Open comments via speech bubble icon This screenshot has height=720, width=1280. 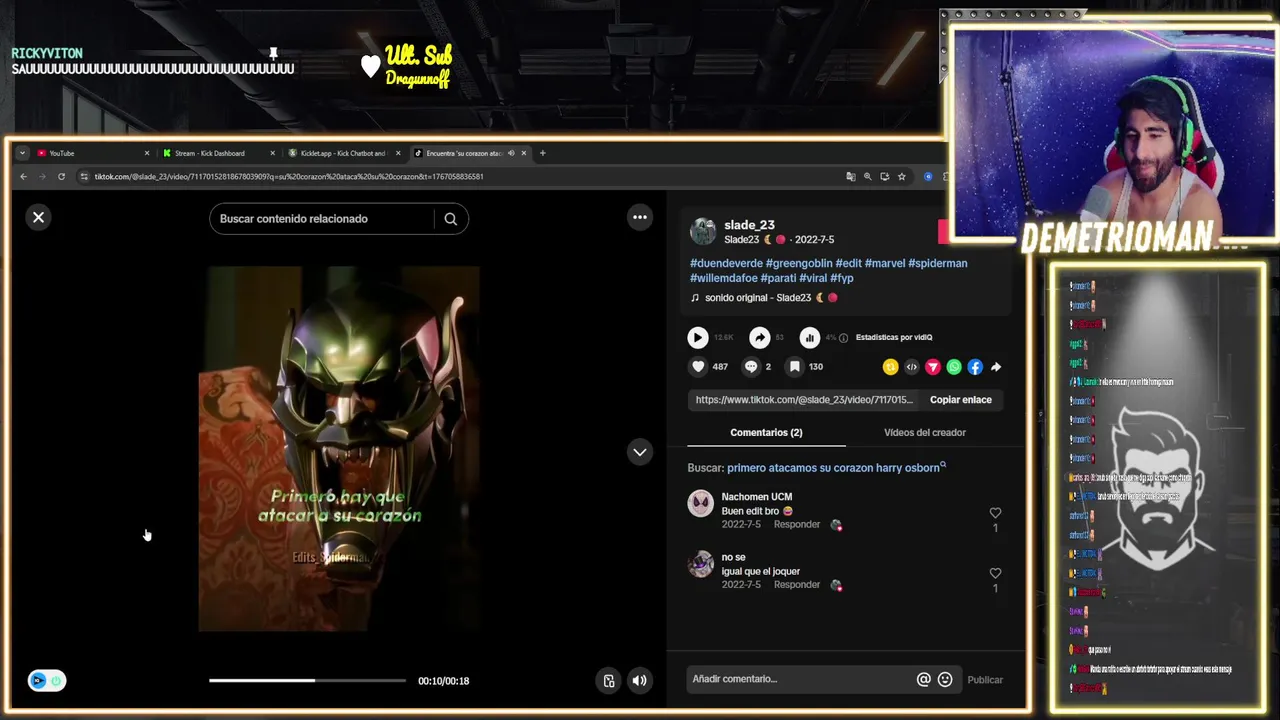[x=751, y=367]
